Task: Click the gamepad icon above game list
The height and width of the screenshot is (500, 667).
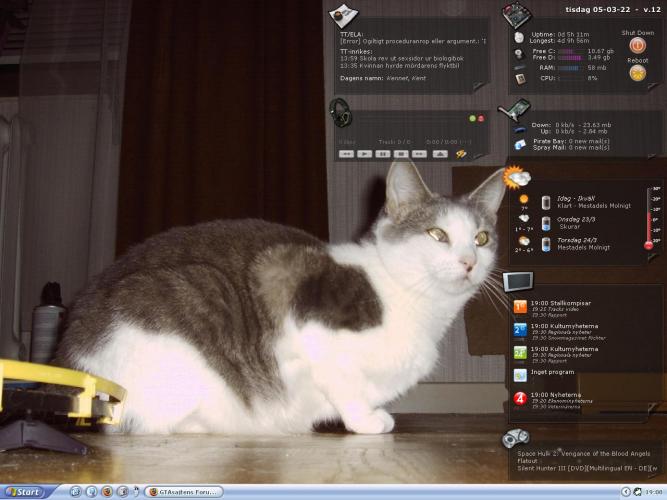Action: [x=516, y=438]
